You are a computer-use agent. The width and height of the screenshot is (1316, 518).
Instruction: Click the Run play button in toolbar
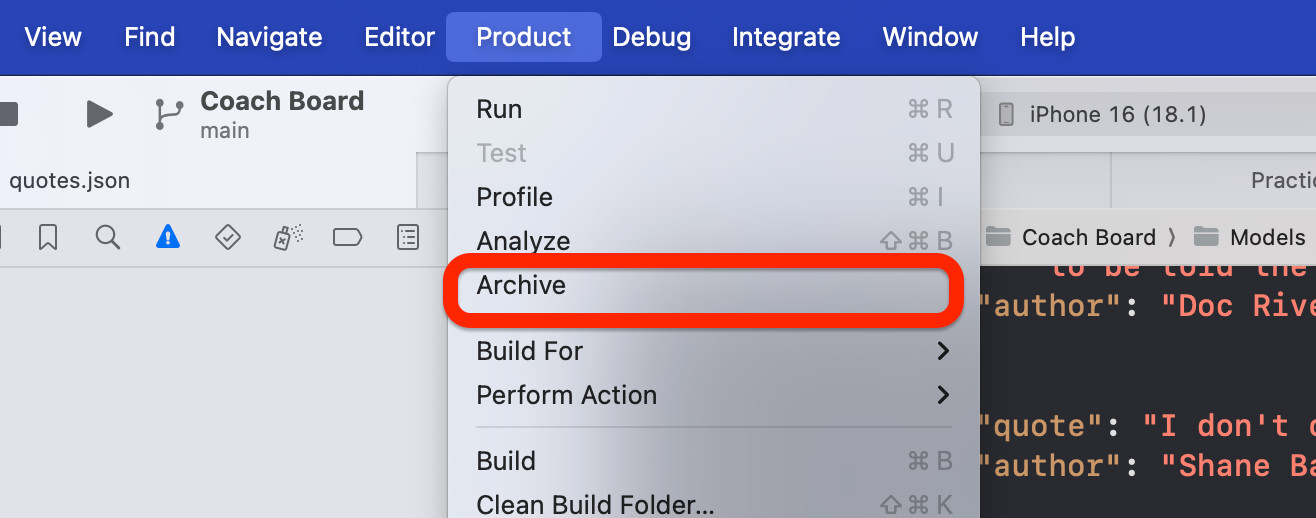coord(99,114)
